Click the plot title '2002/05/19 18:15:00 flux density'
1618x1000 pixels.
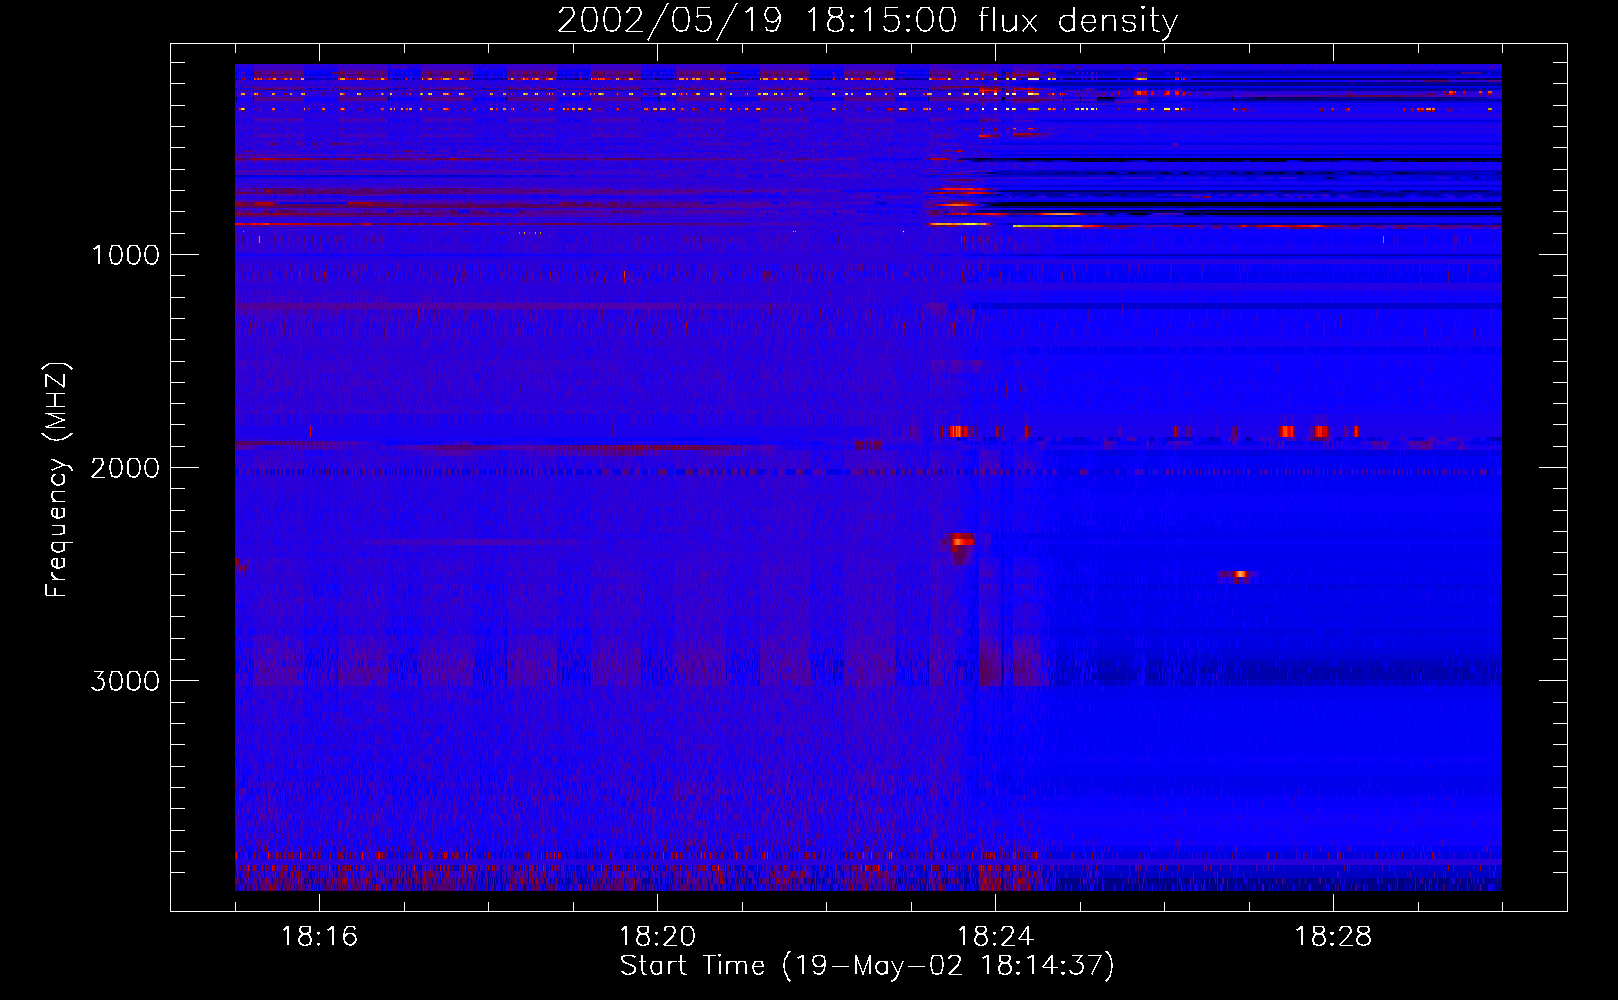pos(867,20)
